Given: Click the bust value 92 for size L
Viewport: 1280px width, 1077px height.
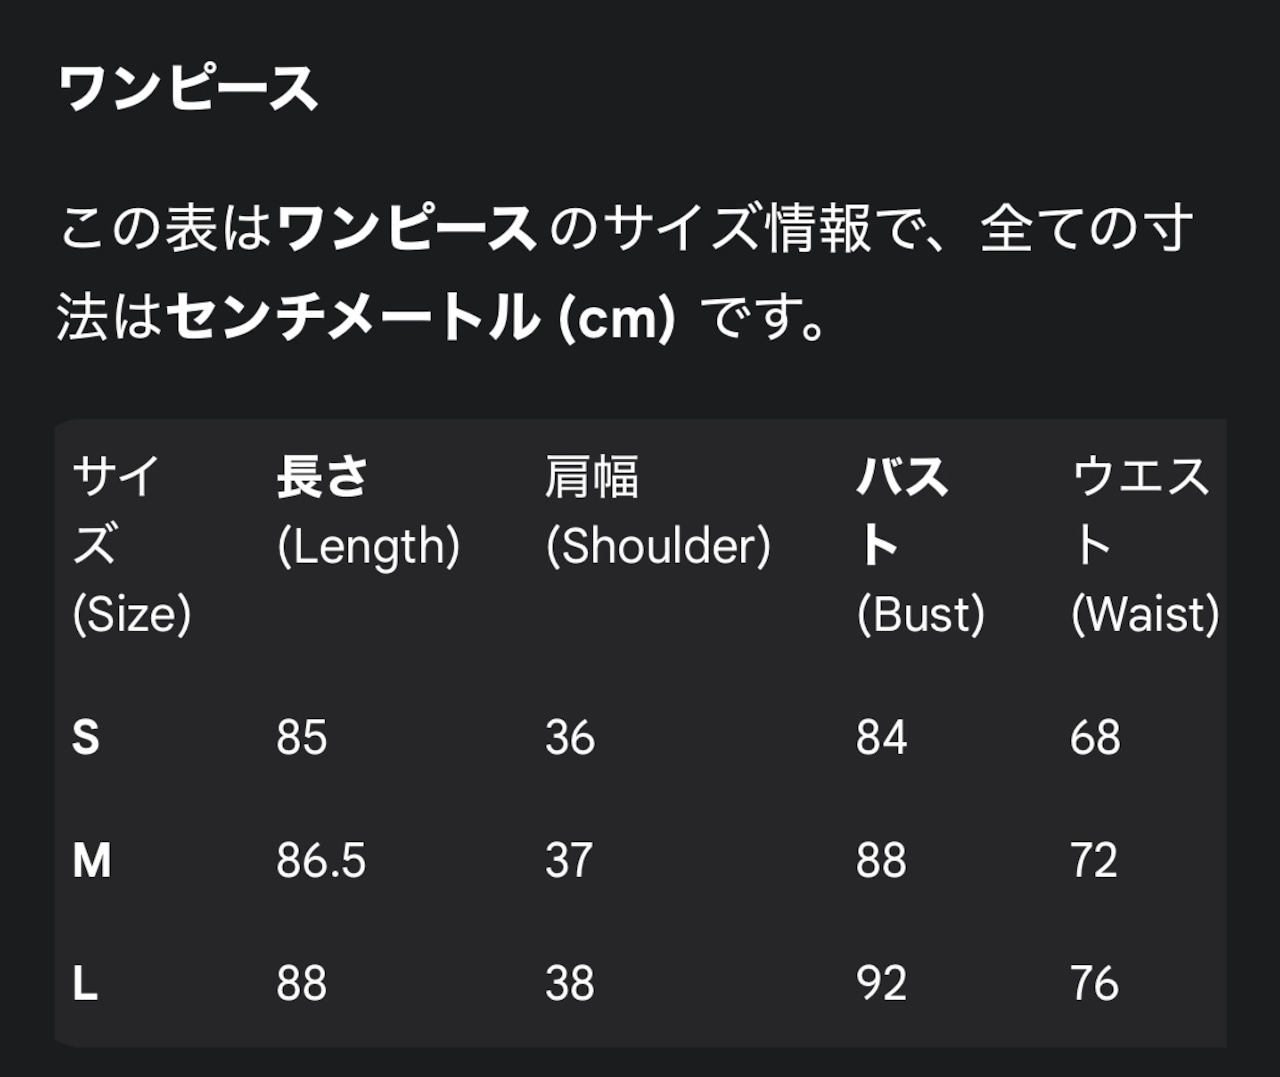Looking at the screenshot, I should (x=881, y=983).
